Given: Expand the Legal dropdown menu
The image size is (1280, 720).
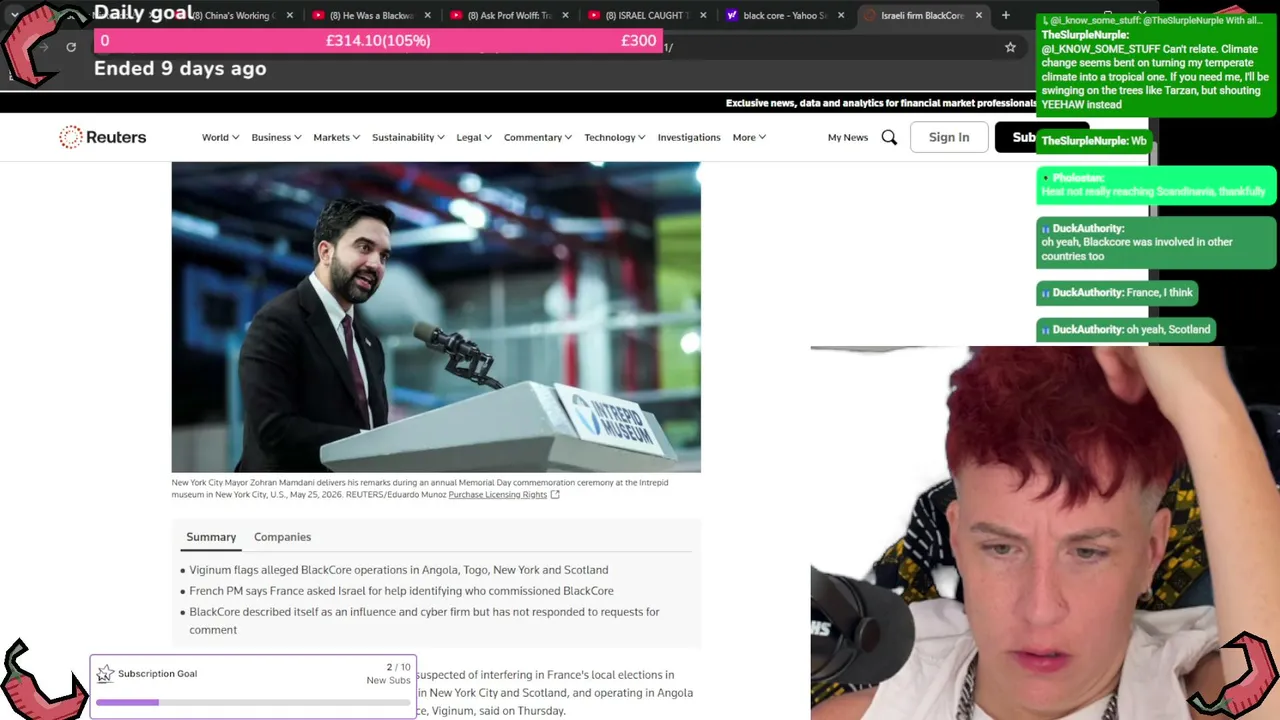Looking at the screenshot, I should [474, 137].
